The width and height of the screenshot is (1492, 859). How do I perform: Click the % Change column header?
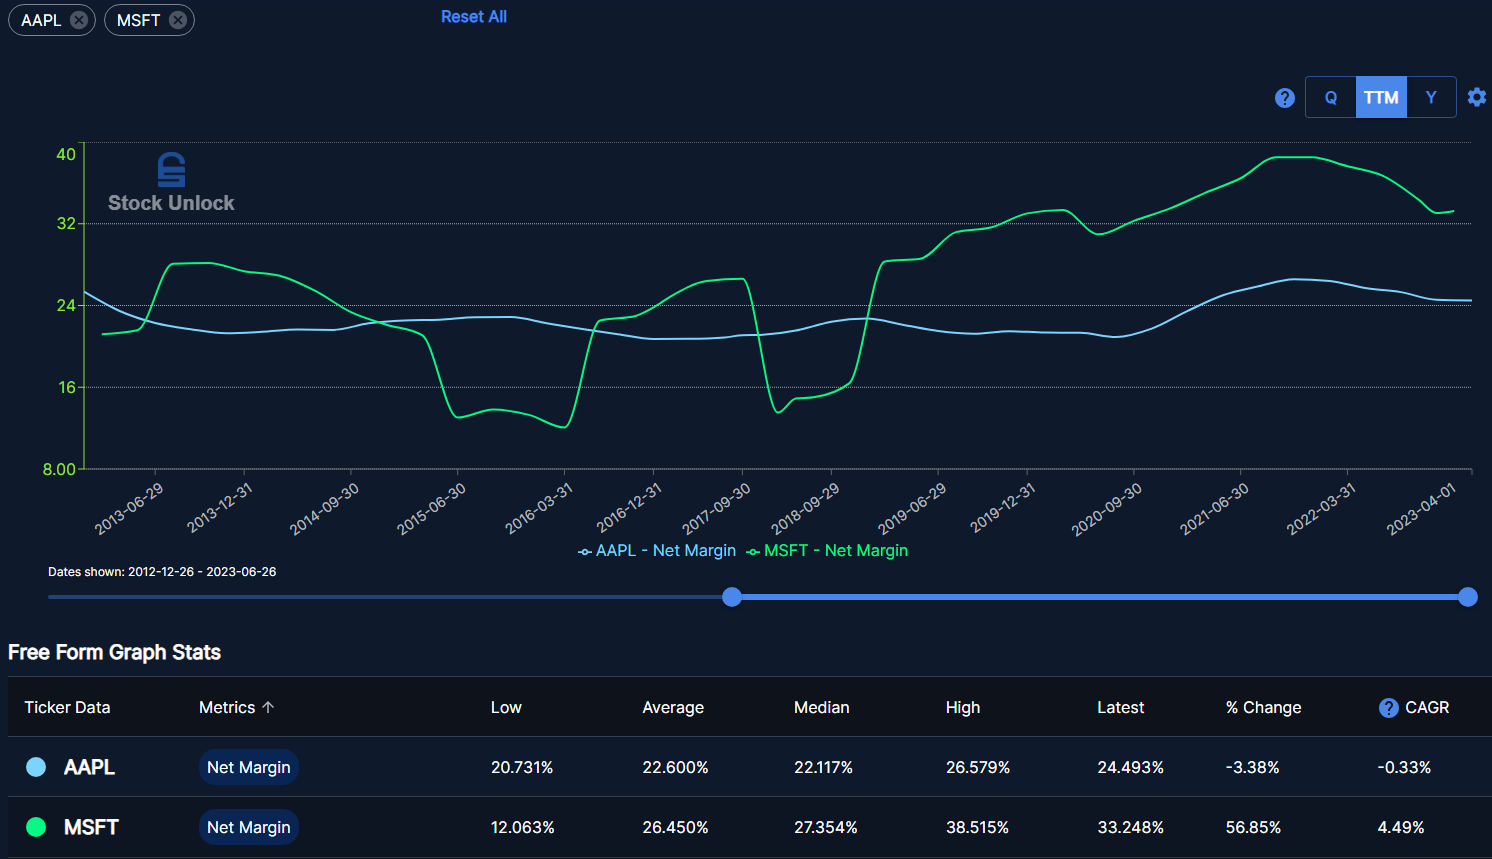click(1264, 707)
